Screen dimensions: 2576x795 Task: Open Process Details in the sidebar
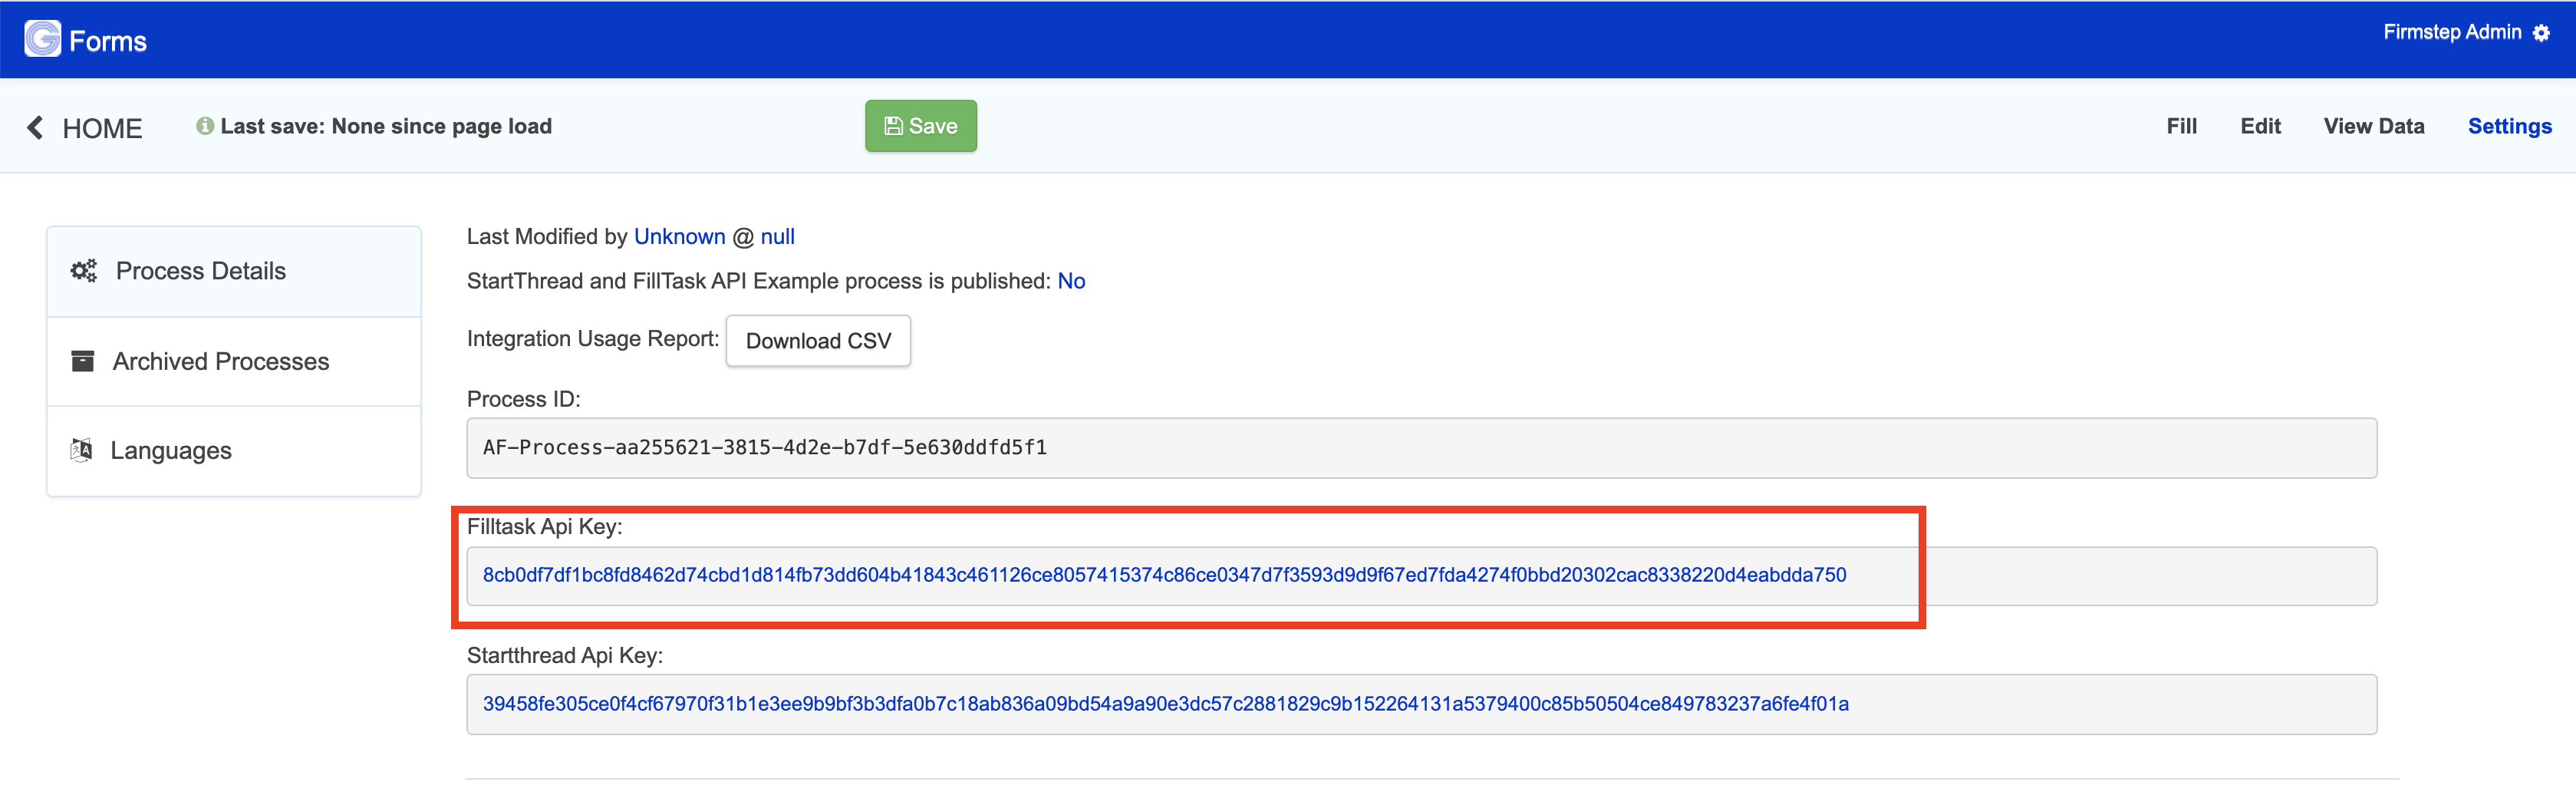[x=234, y=271]
